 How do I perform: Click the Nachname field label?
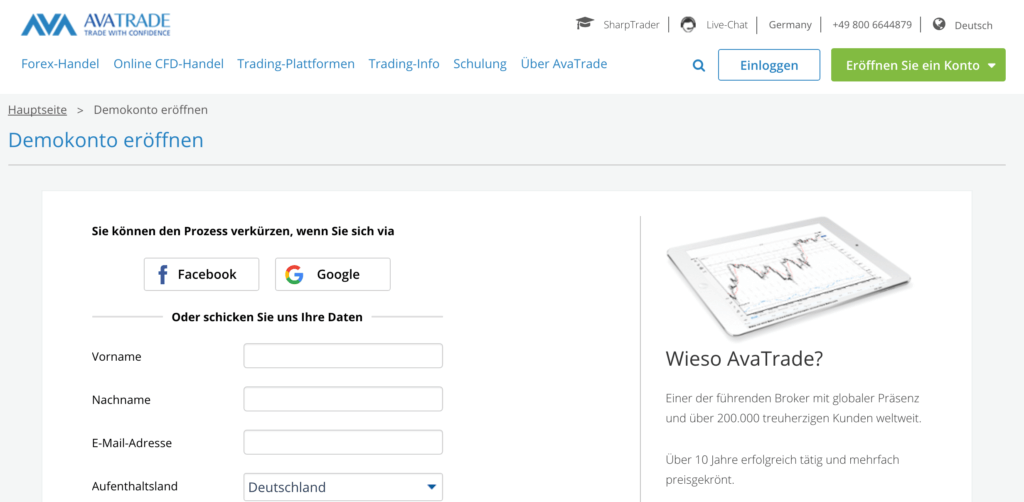pos(121,400)
